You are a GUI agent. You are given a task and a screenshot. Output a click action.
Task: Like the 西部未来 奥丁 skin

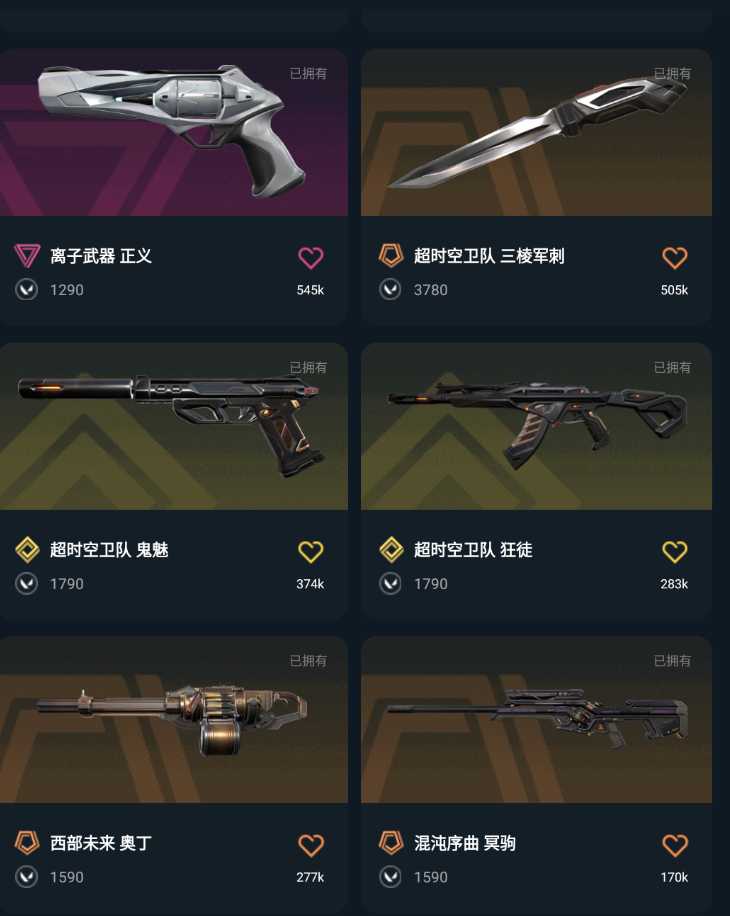pyautogui.click(x=310, y=845)
